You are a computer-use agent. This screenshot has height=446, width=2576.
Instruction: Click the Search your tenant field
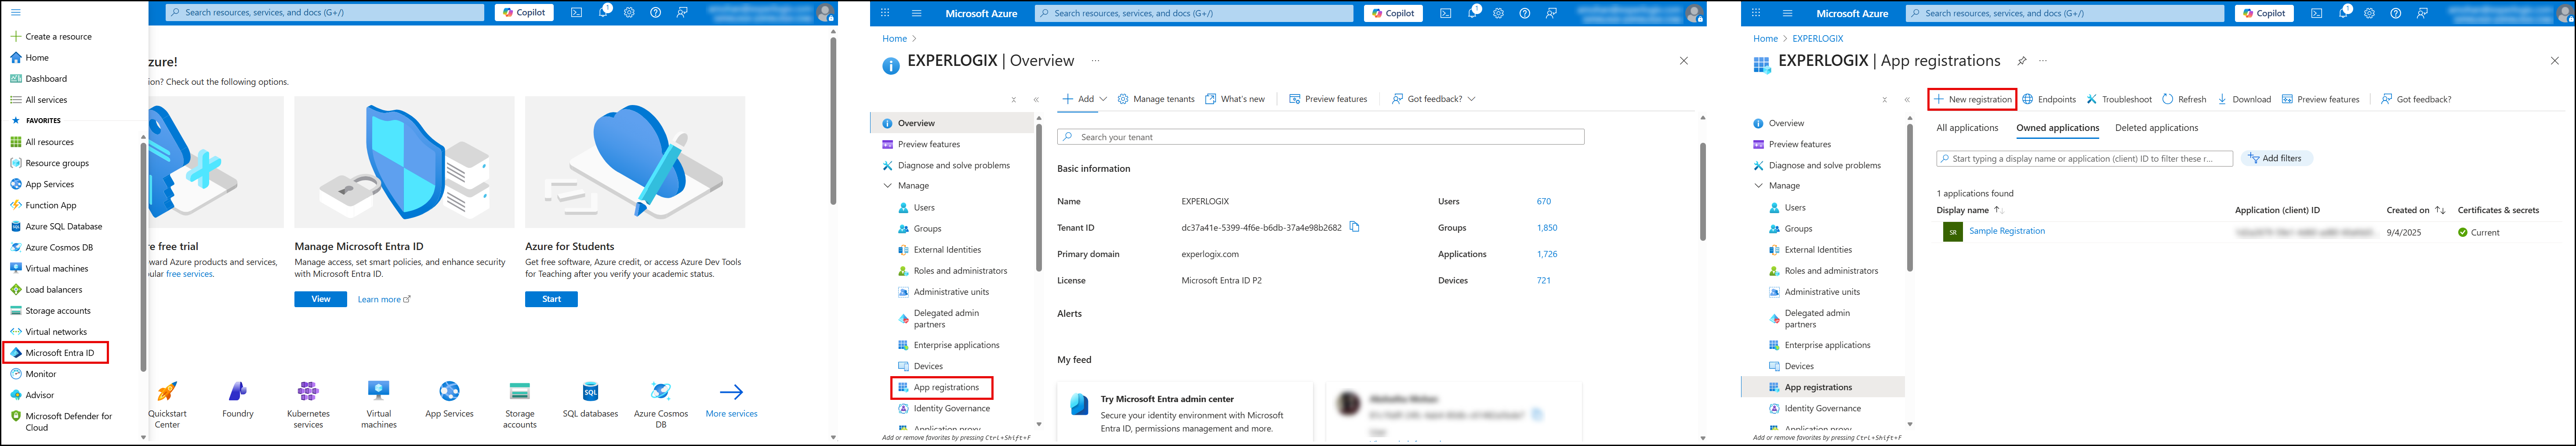(1320, 137)
